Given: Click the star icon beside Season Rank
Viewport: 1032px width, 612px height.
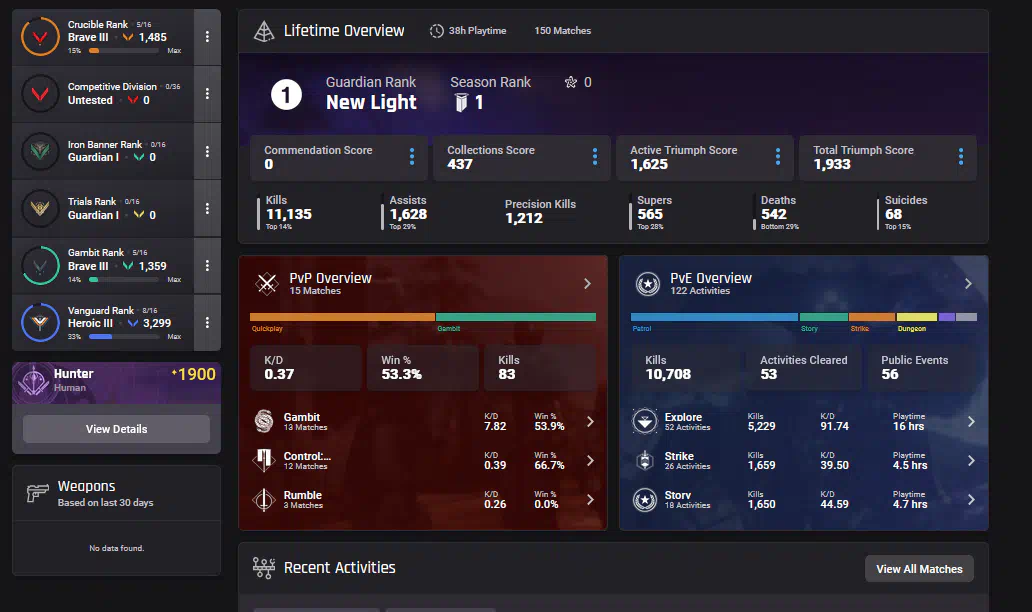Looking at the screenshot, I should pos(571,82).
